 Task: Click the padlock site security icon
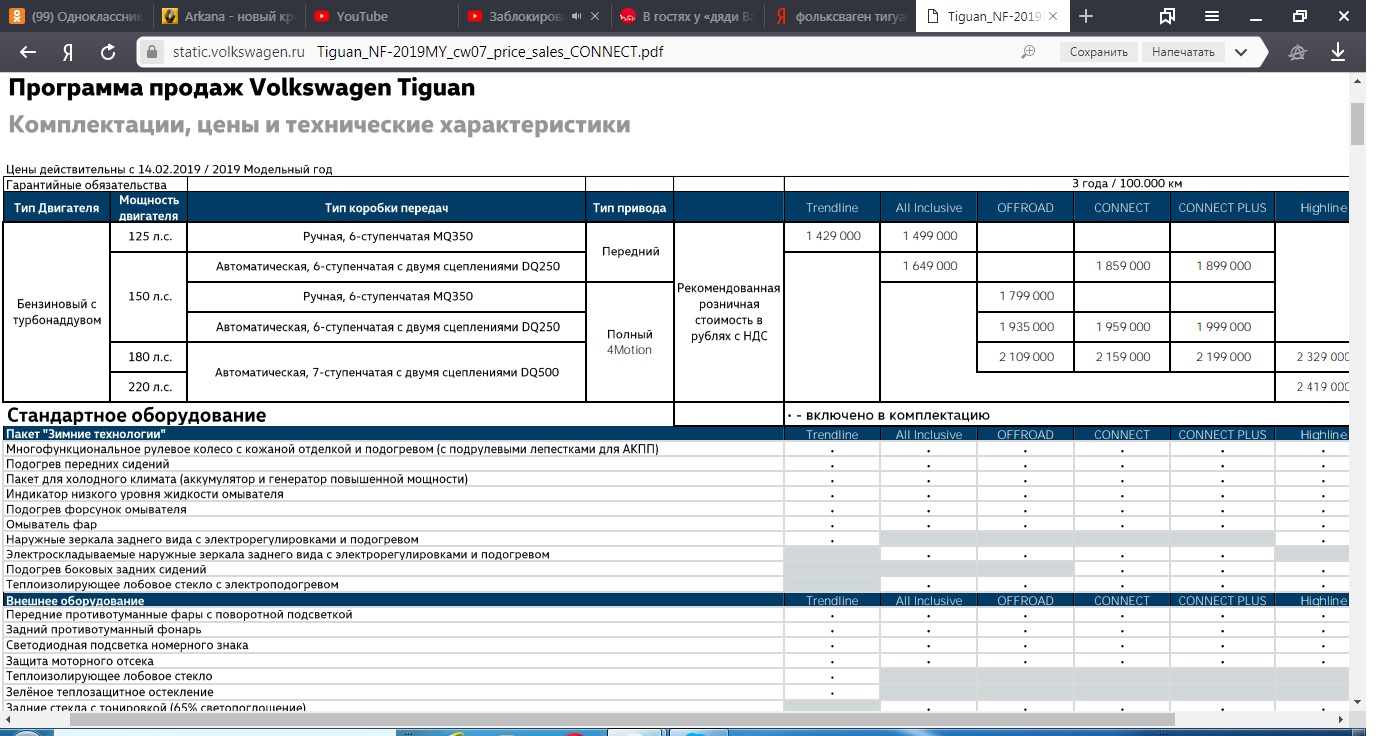152,52
